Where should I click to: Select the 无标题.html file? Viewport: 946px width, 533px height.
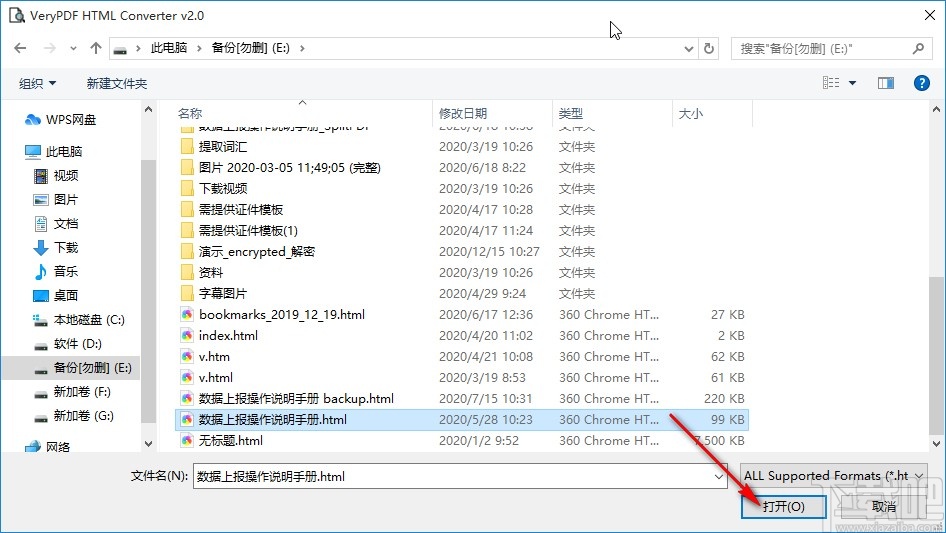(x=230, y=441)
